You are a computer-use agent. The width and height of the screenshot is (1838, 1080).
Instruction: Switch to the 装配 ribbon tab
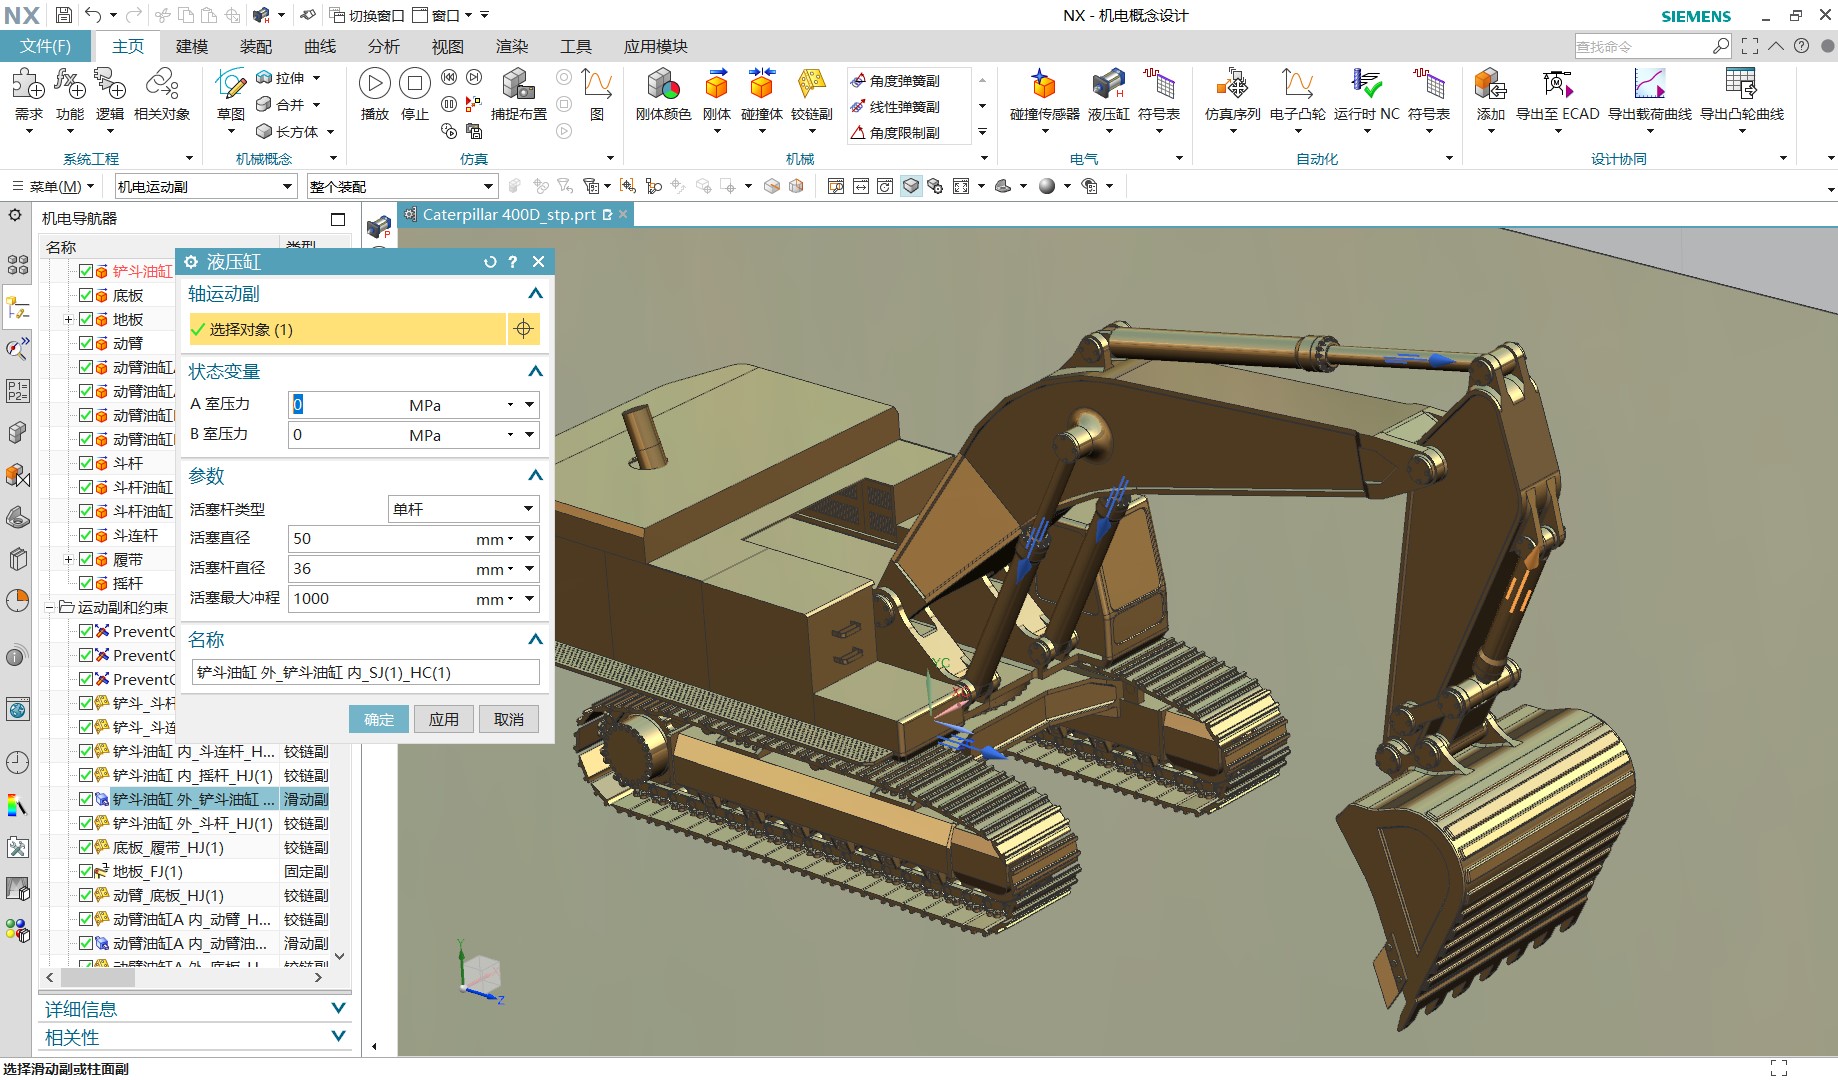[x=255, y=46]
